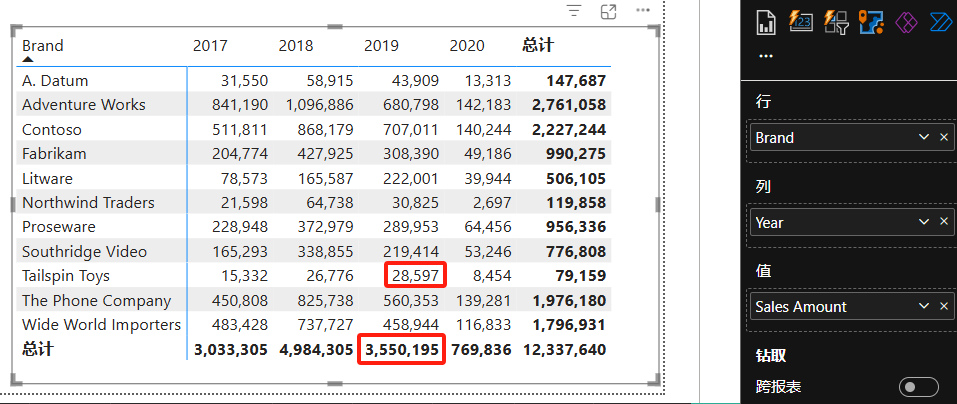This screenshot has width=957, height=404.
Task: Open More options ellipsis above matrix
Action: (x=643, y=10)
